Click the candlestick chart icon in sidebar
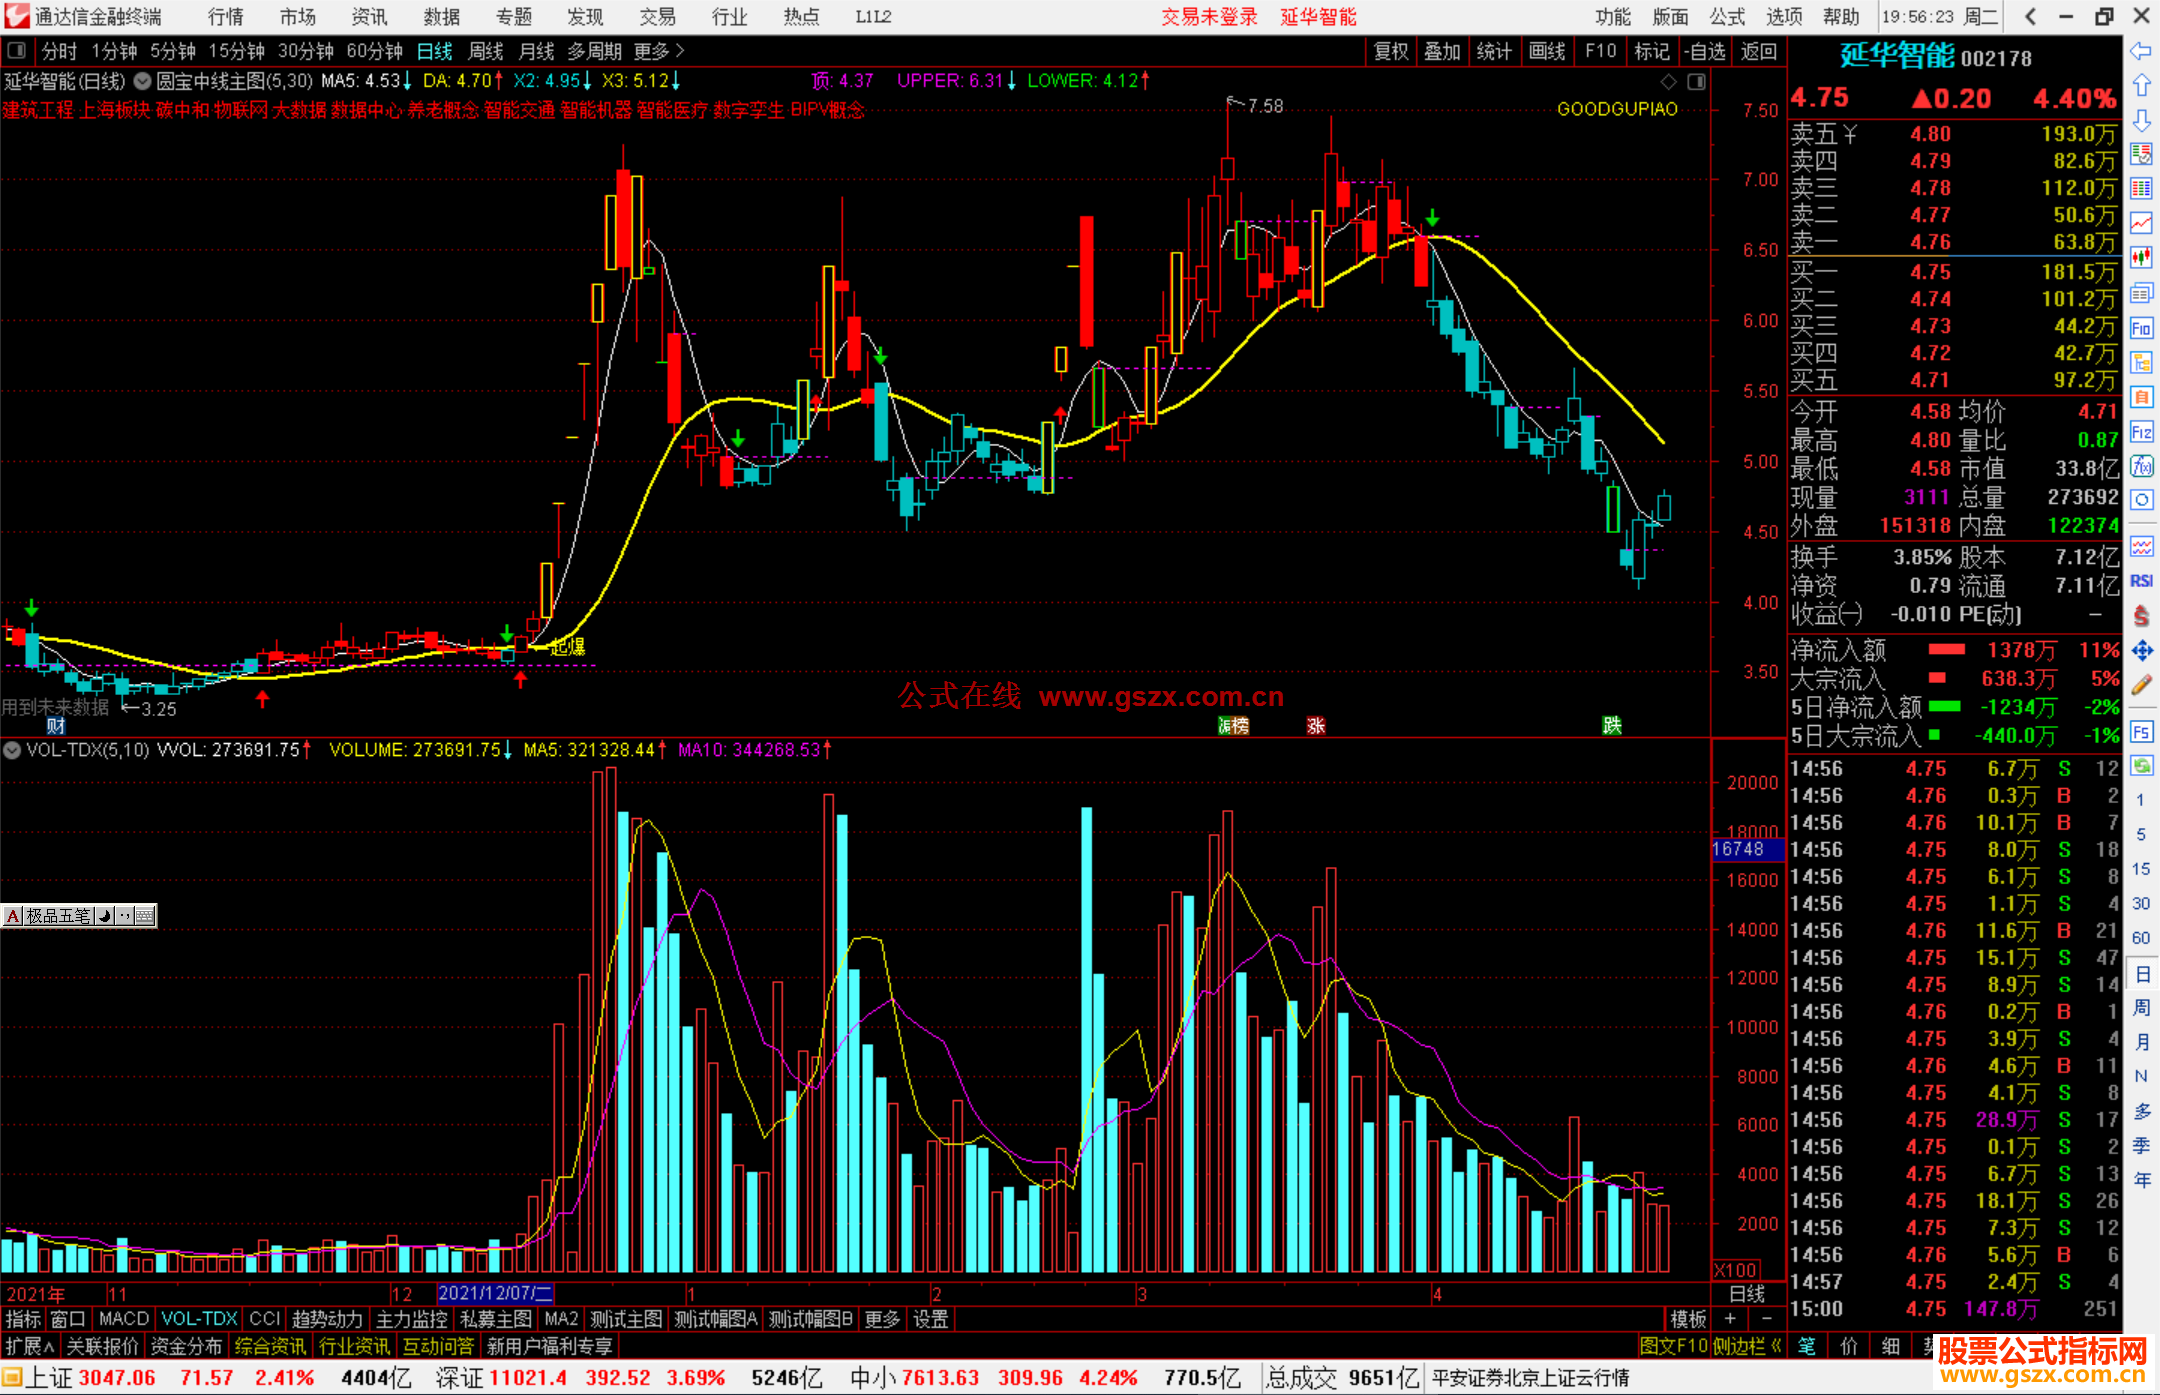The width and height of the screenshot is (2160, 1395). pos(2141,258)
